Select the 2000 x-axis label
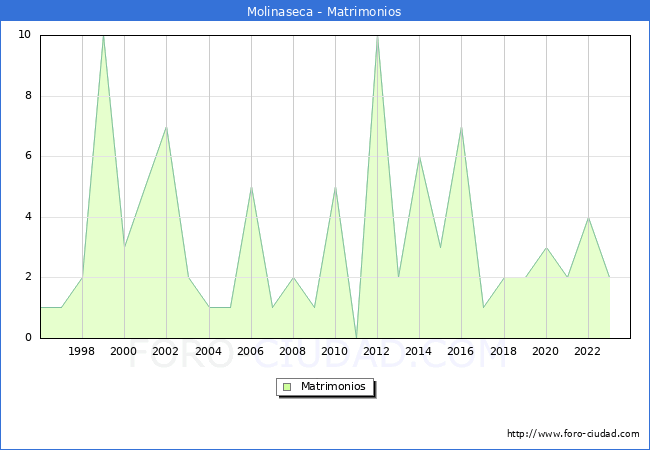650x450 pixels. click(124, 351)
